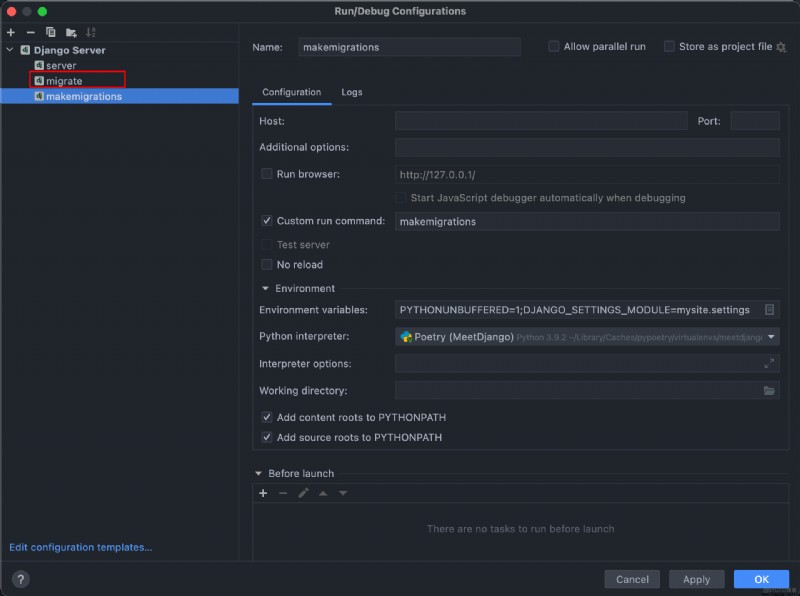Browse for working directory folder
The width and height of the screenshot is (800, 596).
(769, 390)
